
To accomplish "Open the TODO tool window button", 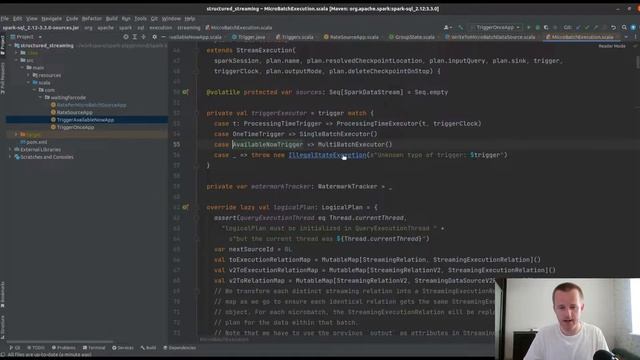I will coord(36,348).
